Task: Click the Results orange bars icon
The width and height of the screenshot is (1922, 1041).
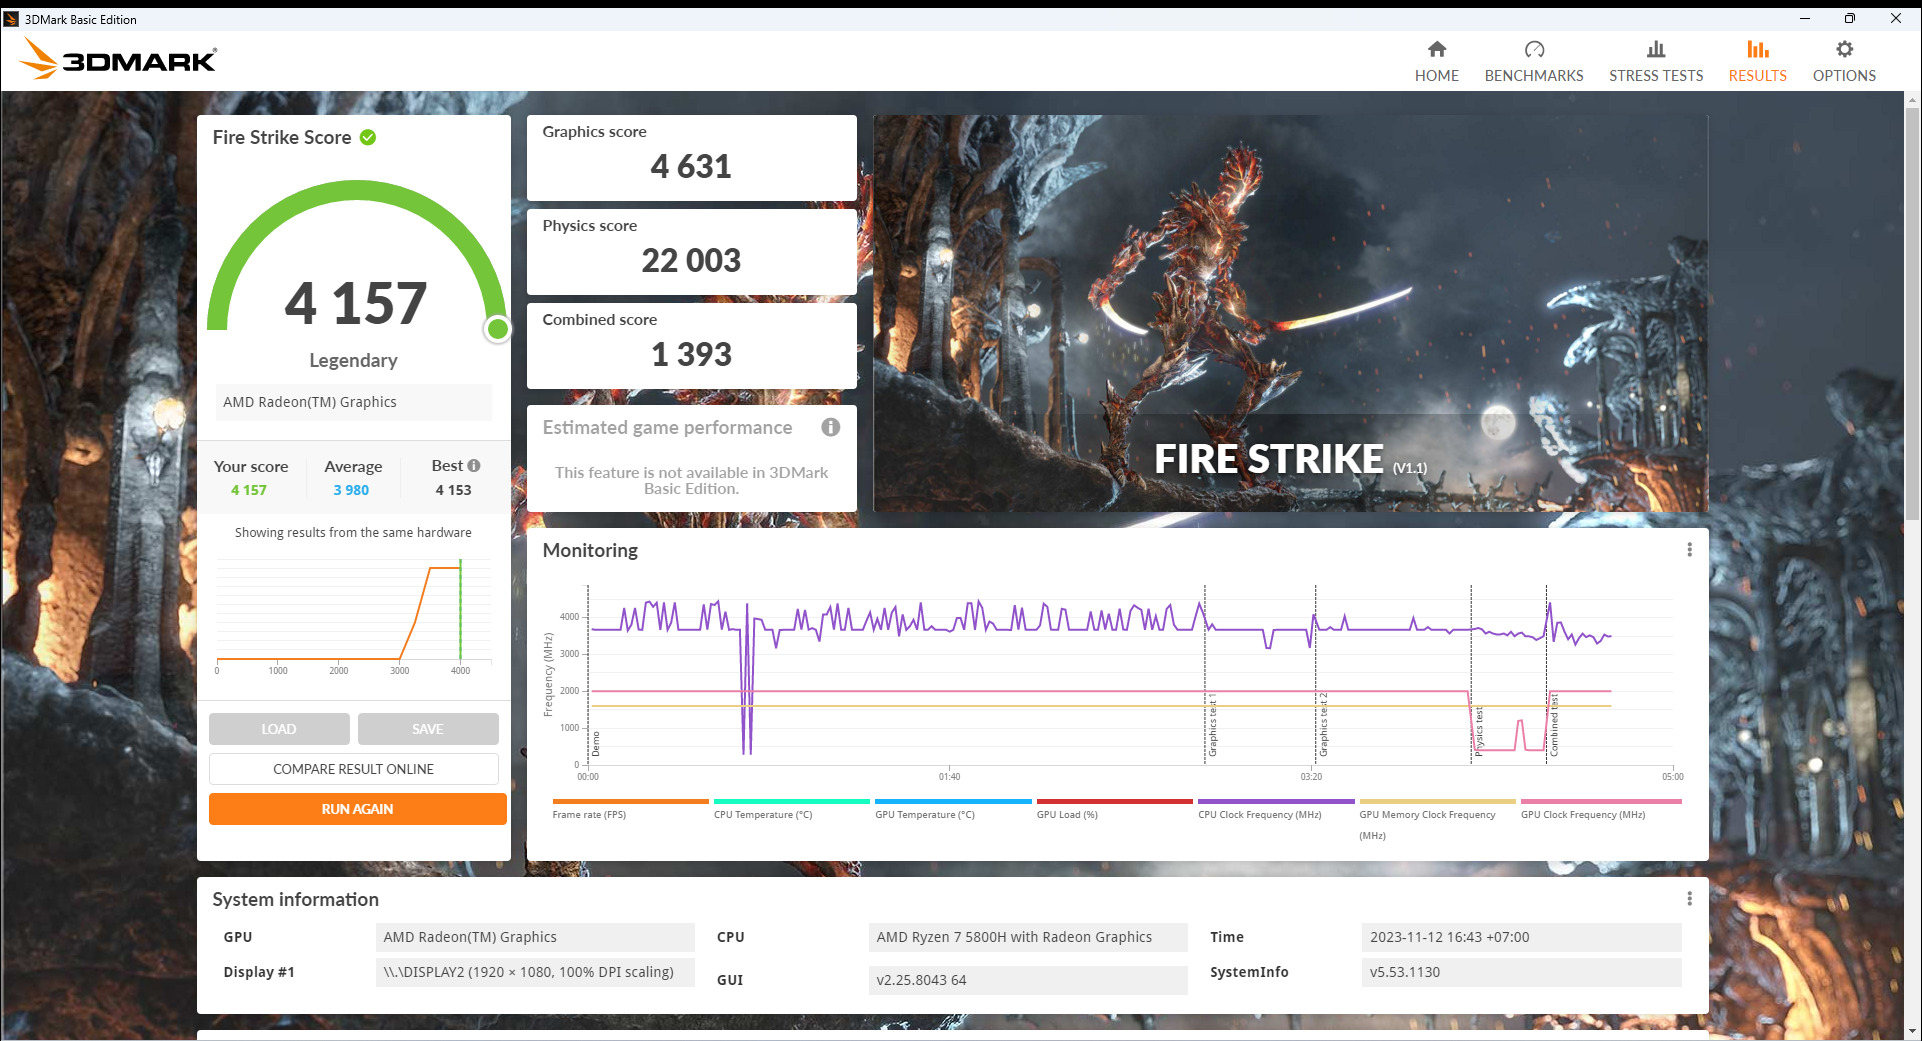Action: [x=1757, y=49]
